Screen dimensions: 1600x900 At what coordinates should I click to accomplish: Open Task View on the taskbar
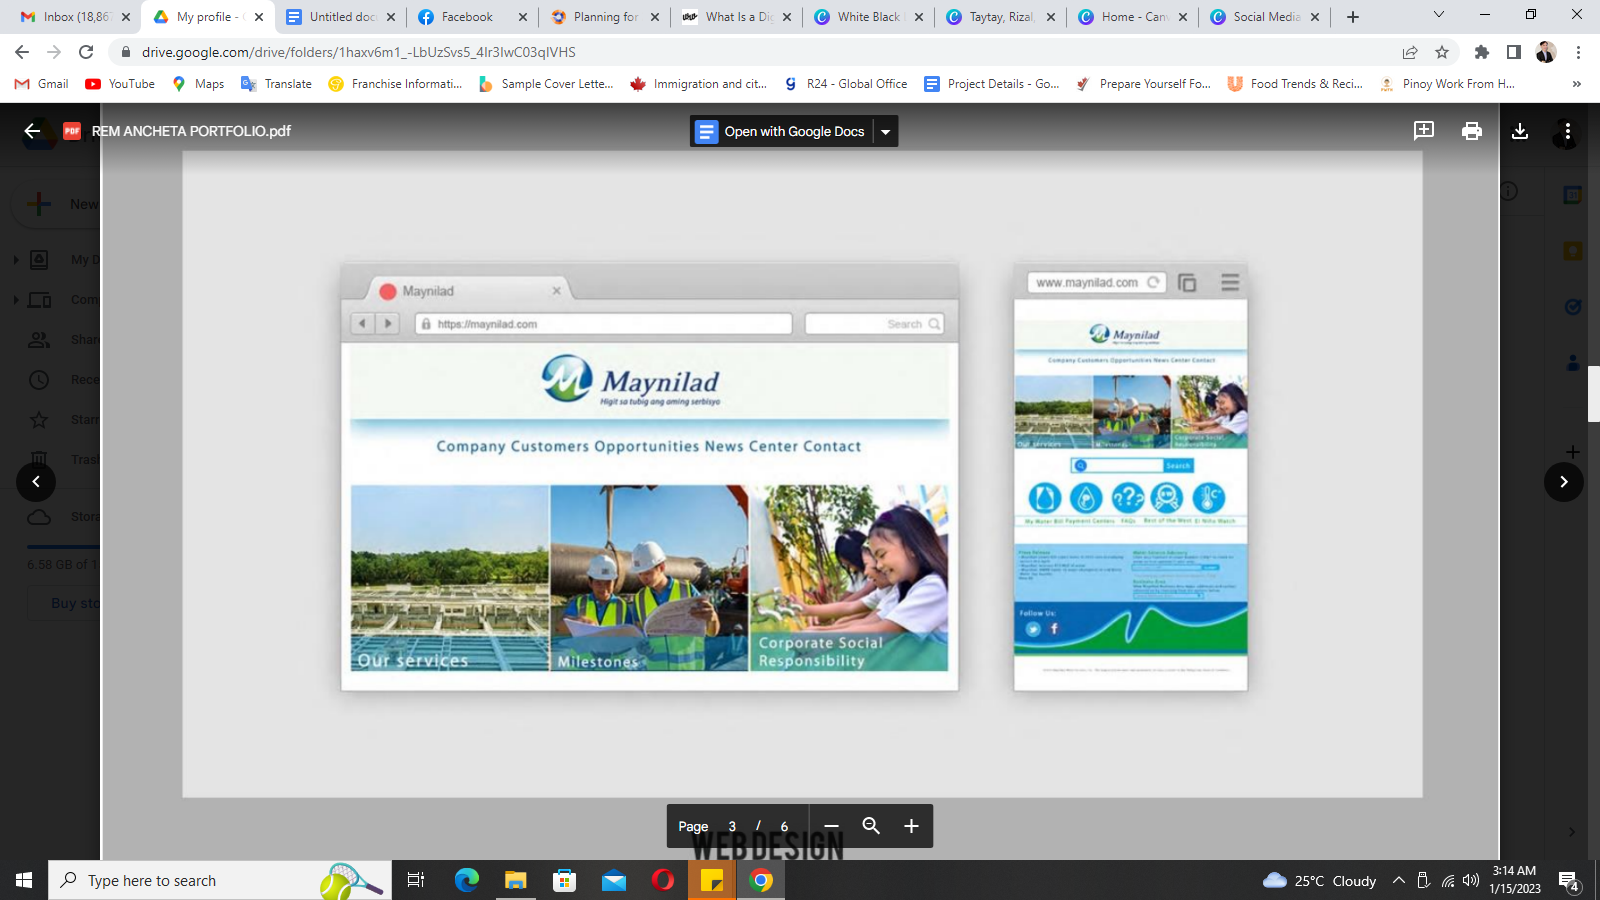[416, 880]
